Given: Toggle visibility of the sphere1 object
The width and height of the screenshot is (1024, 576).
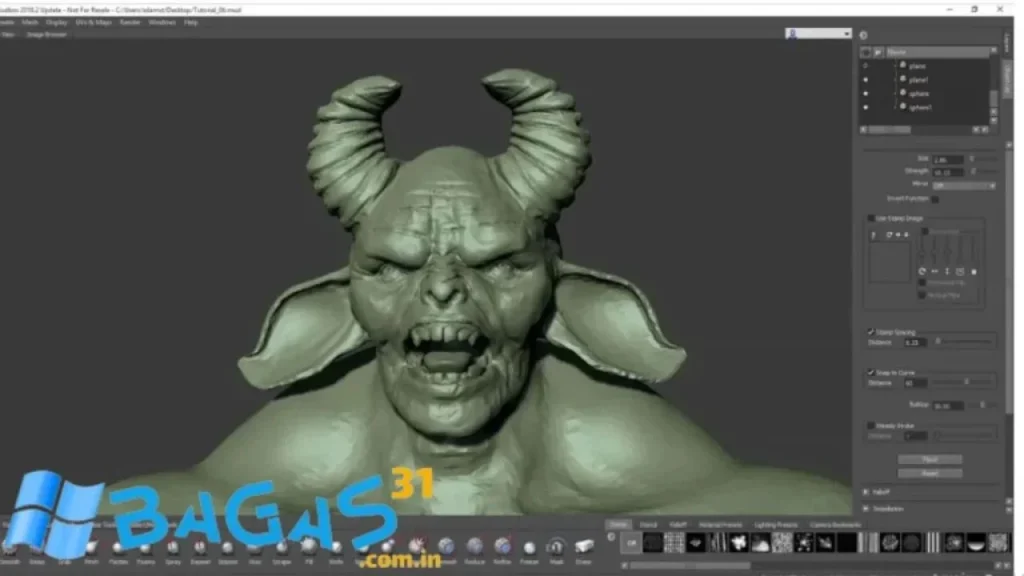Looking at the screenshot, I should pos(866,107).
